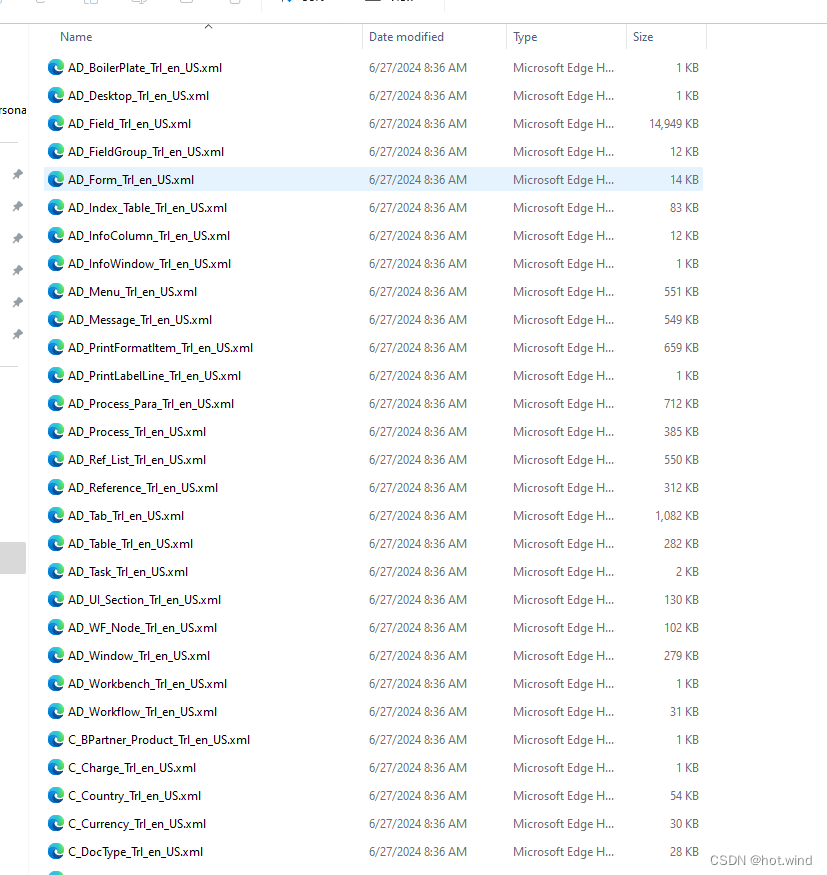Select file name AD_Desktop_Trl_en_US.xml
This screenshot has width=827, height=875.
click(138, 95)
